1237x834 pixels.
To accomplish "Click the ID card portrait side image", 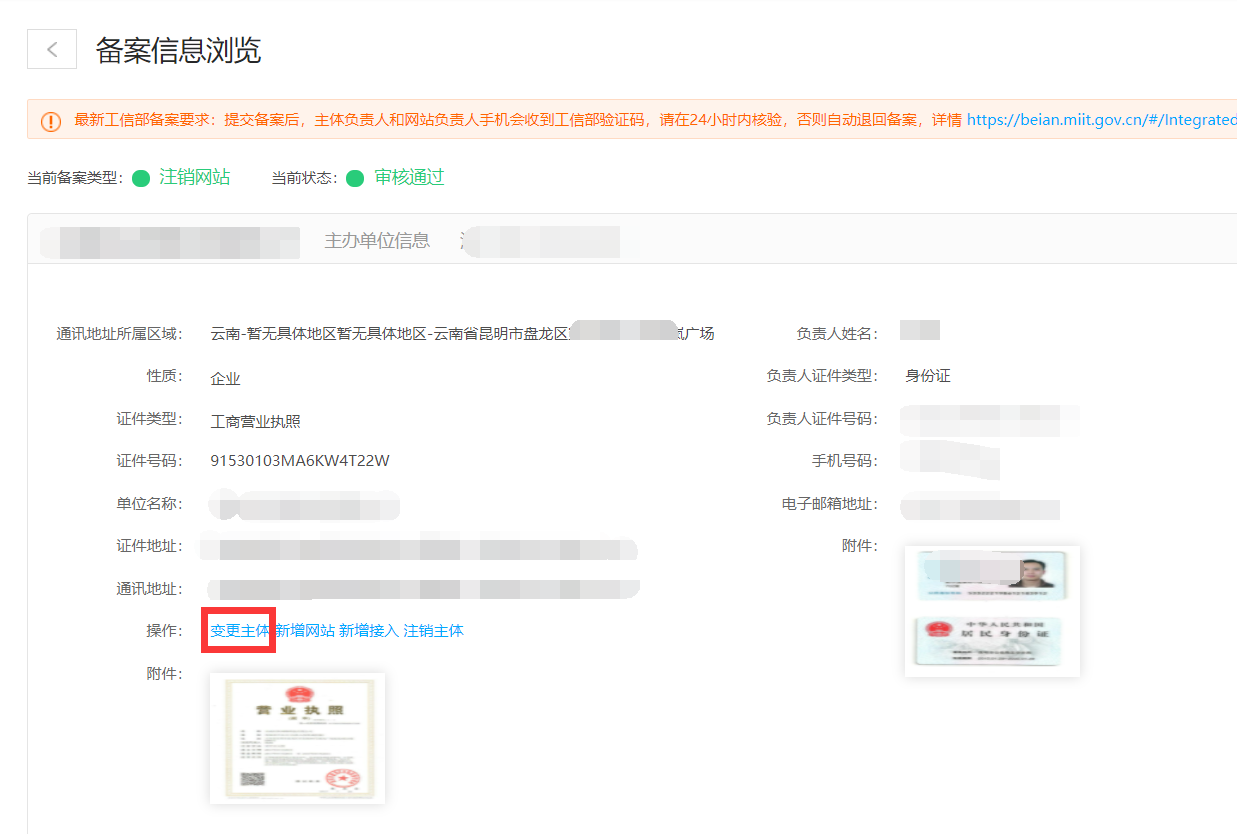I will pyautogui.click(x=990, y=573).
